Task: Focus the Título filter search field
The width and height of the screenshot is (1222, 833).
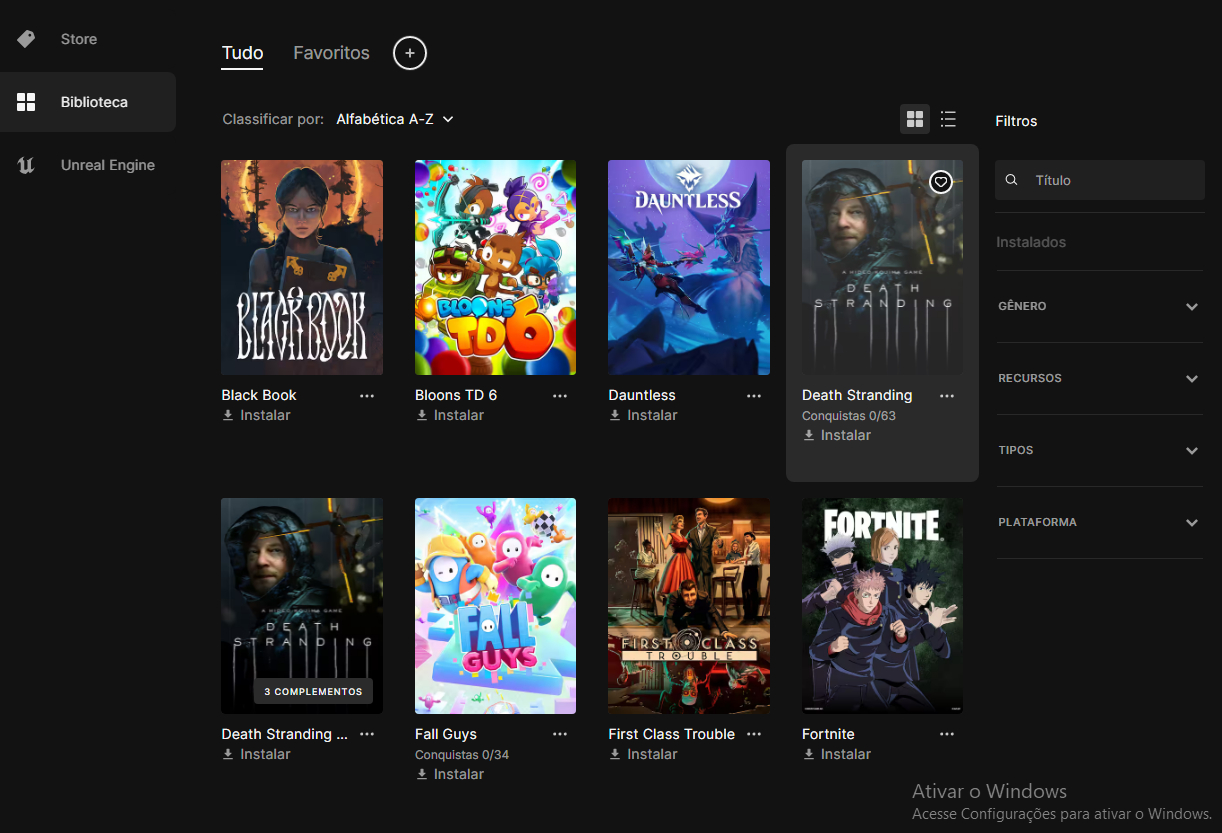Action: [1099, 180]
